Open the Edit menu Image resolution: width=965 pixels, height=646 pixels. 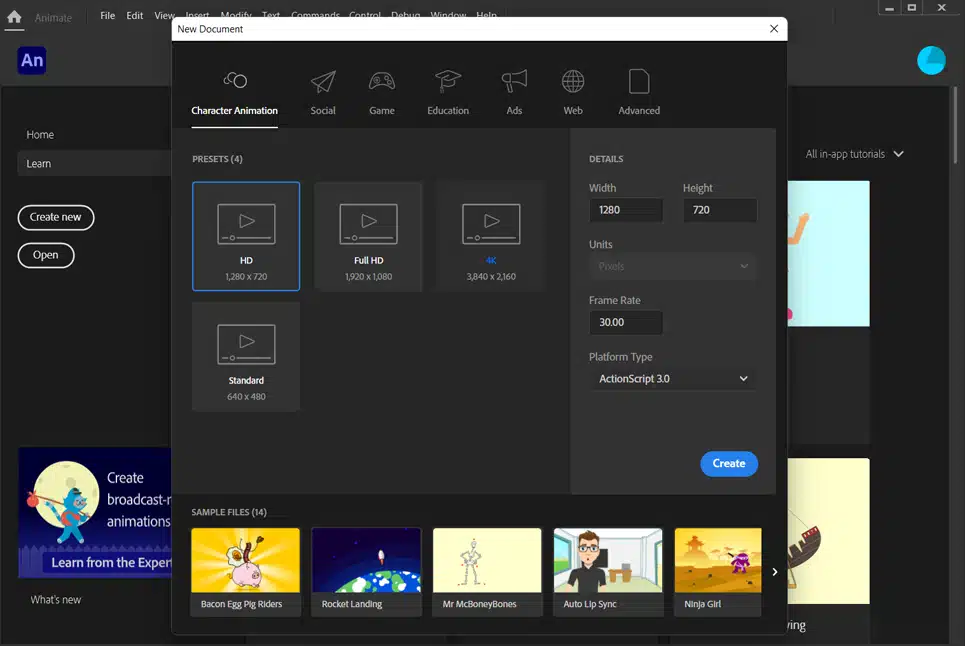(x=135, y=15)
